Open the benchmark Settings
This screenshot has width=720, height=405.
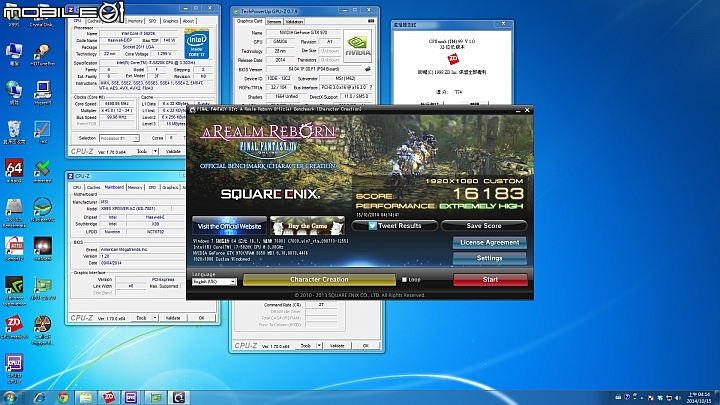(489, 258)
